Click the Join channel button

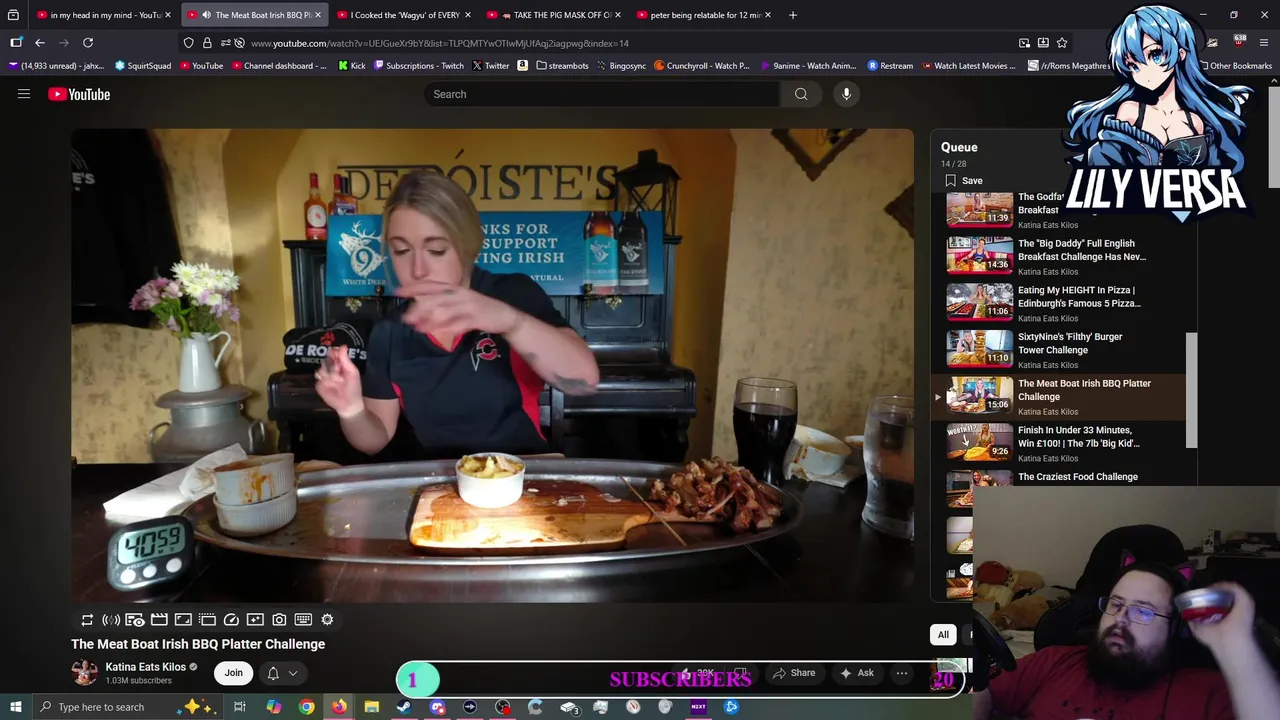(x=233, y=673)
